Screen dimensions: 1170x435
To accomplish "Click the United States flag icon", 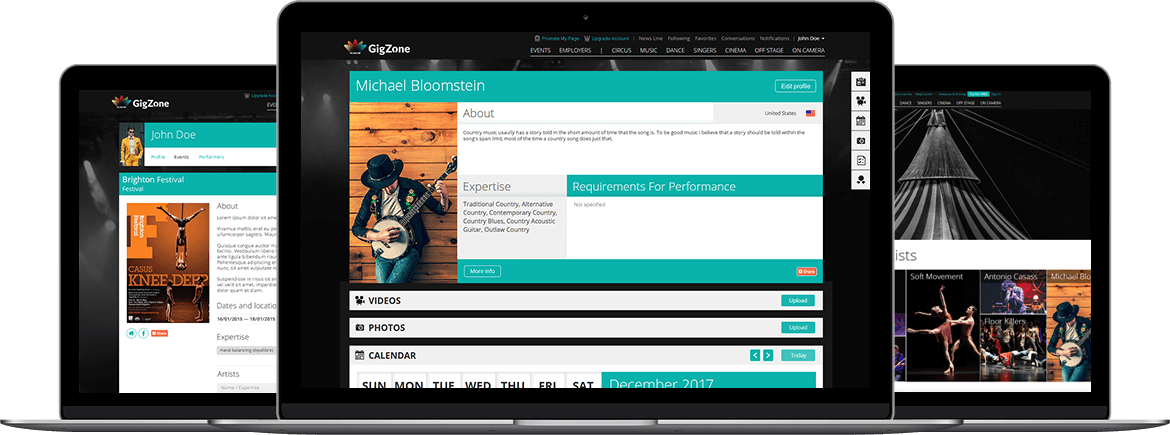I will [810, 113].
